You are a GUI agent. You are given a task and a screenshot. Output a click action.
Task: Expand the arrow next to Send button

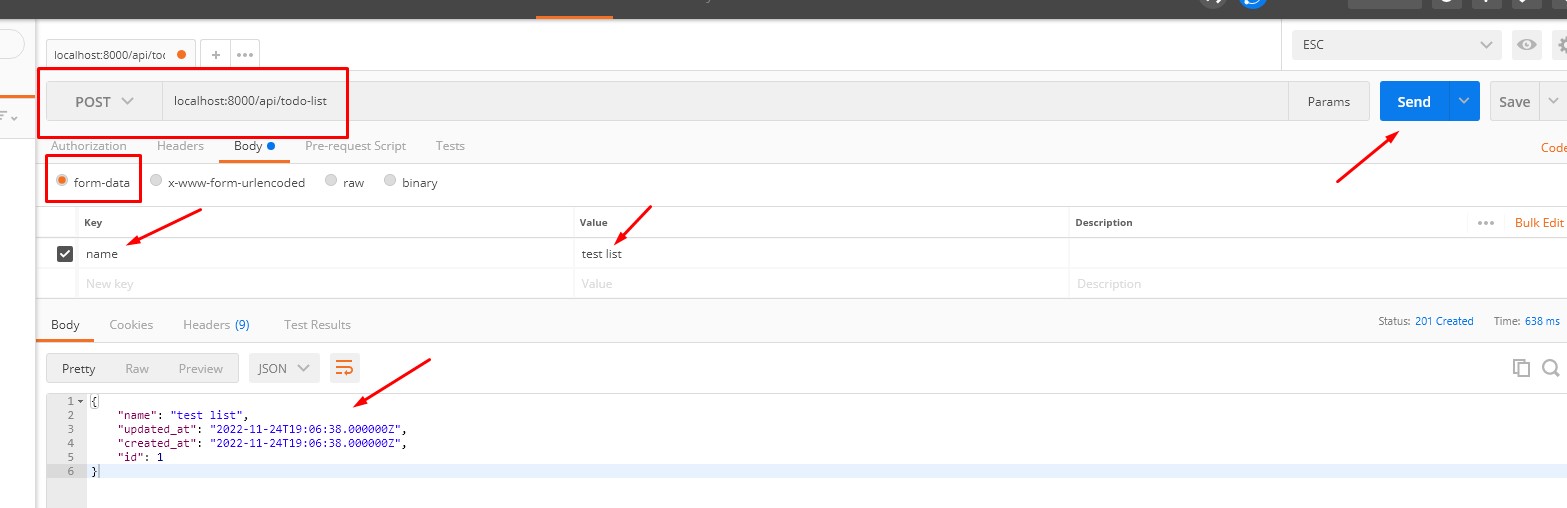tap(1464, 101)
